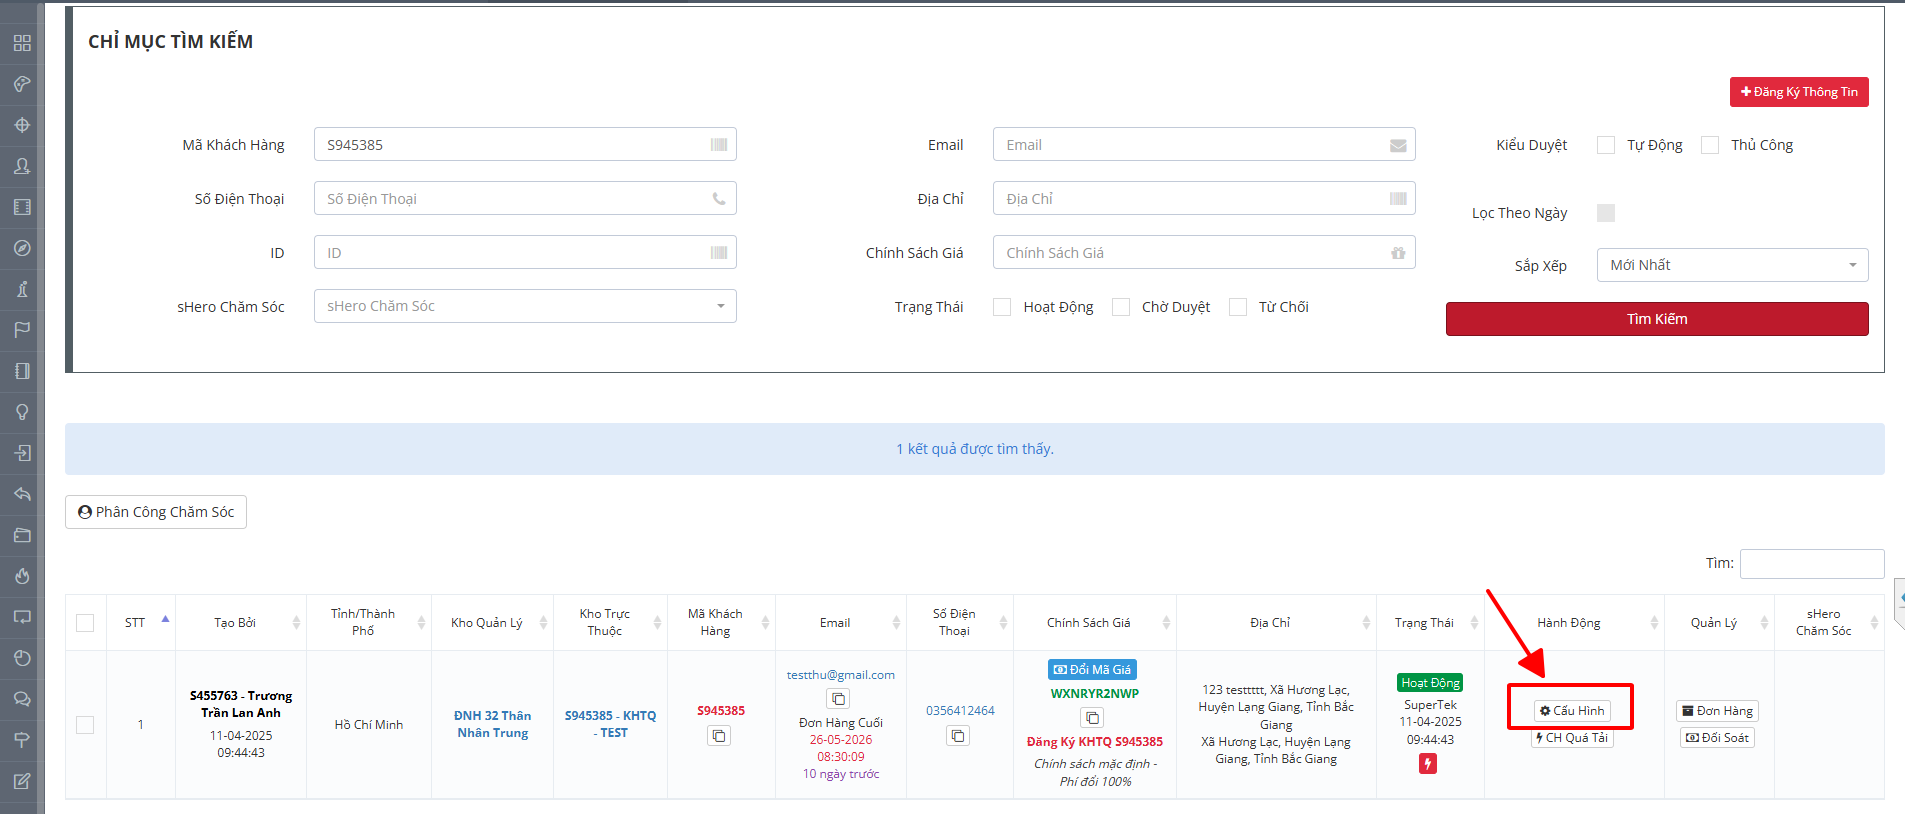Screen dimensions: 1905x814
Task: Select row 1 checkbox in results table
Action: (x=85, y=725)
